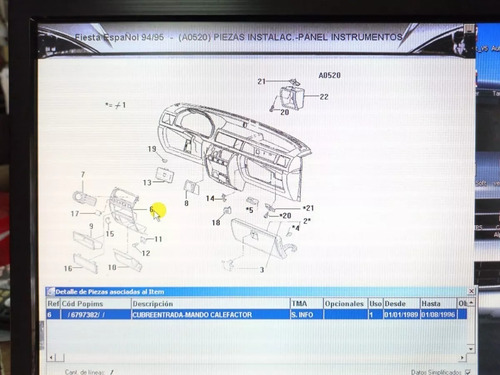The height and width of the screenshot is (375, 500).
Task: Select callout 3 under the glovebox
Action: (x=262, y=270)
